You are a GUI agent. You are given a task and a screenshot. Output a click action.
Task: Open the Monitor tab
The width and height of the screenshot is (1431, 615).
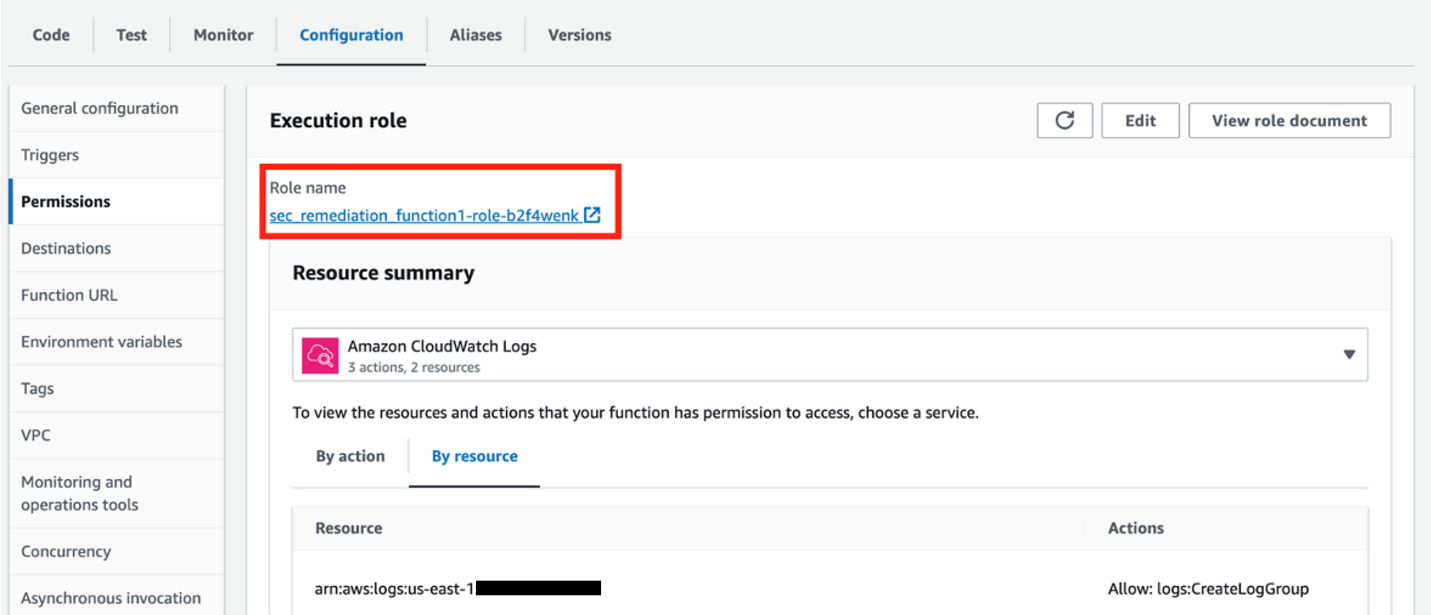click(222, 34)
